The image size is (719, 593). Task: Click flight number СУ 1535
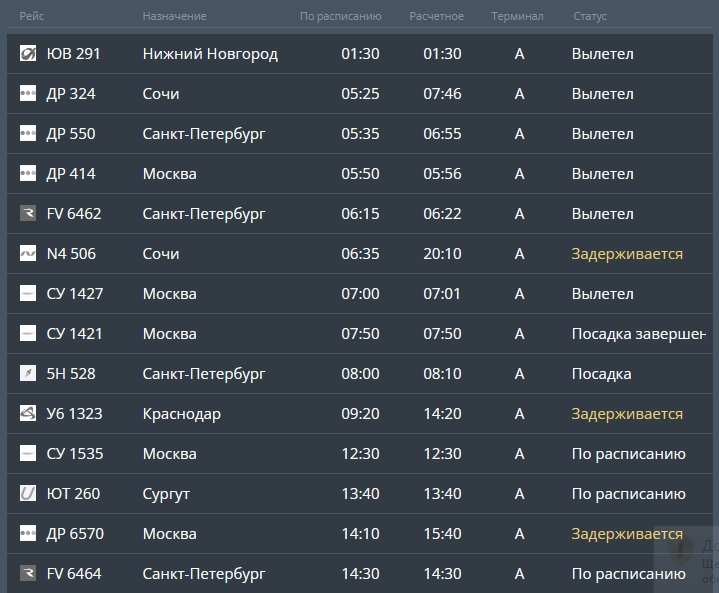click(x=75, y=454)
